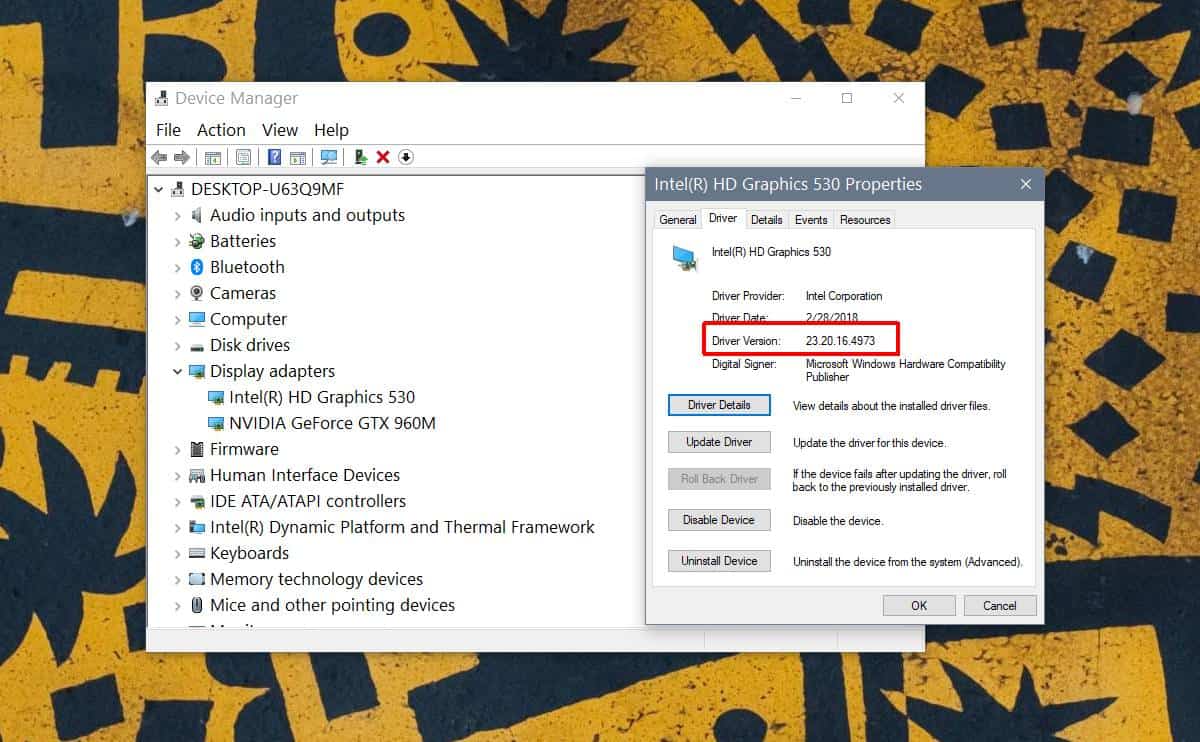Expand the Human Interface Devices chevron

[177, 475]
